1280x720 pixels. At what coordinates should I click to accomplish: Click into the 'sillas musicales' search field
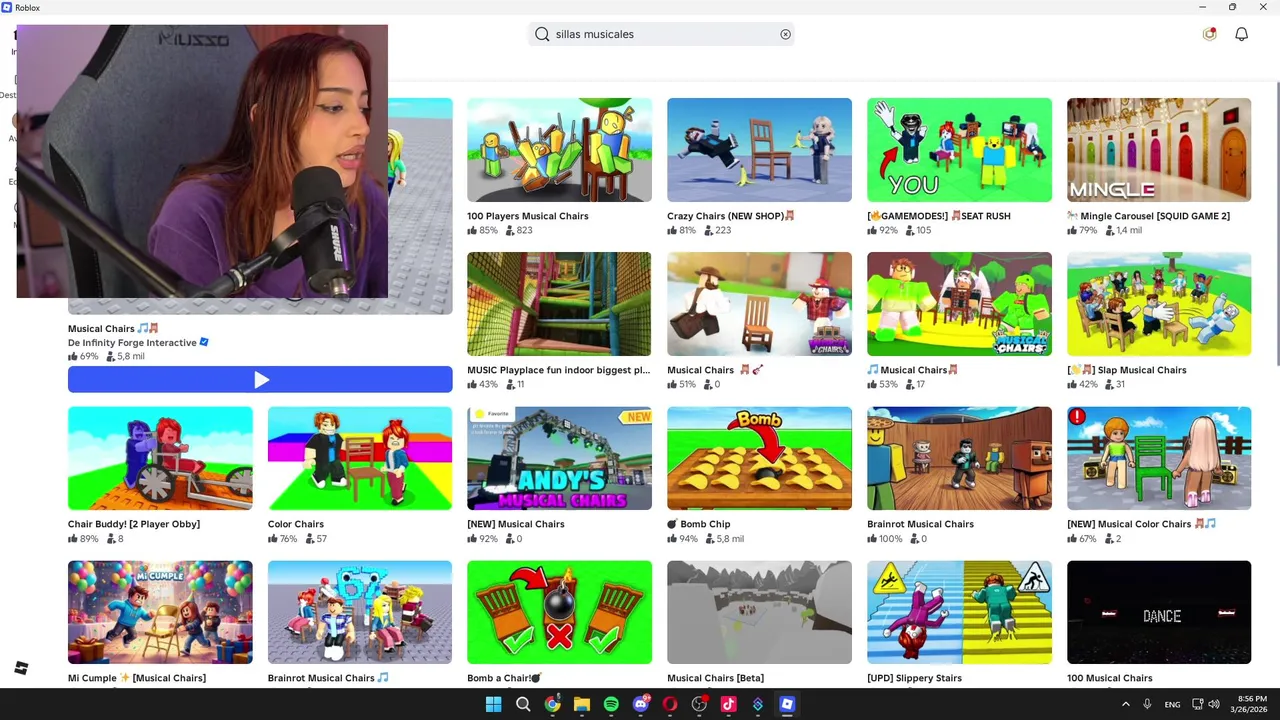click(x=661, y=34)
